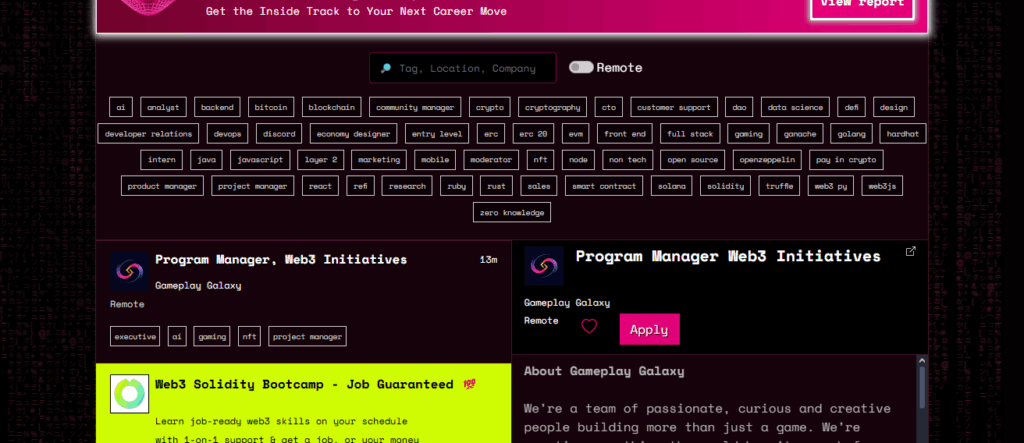
Task: Open Program Manager, Web3 Initiatives listing
Action: pyautogui.click(x=281, y=260)
